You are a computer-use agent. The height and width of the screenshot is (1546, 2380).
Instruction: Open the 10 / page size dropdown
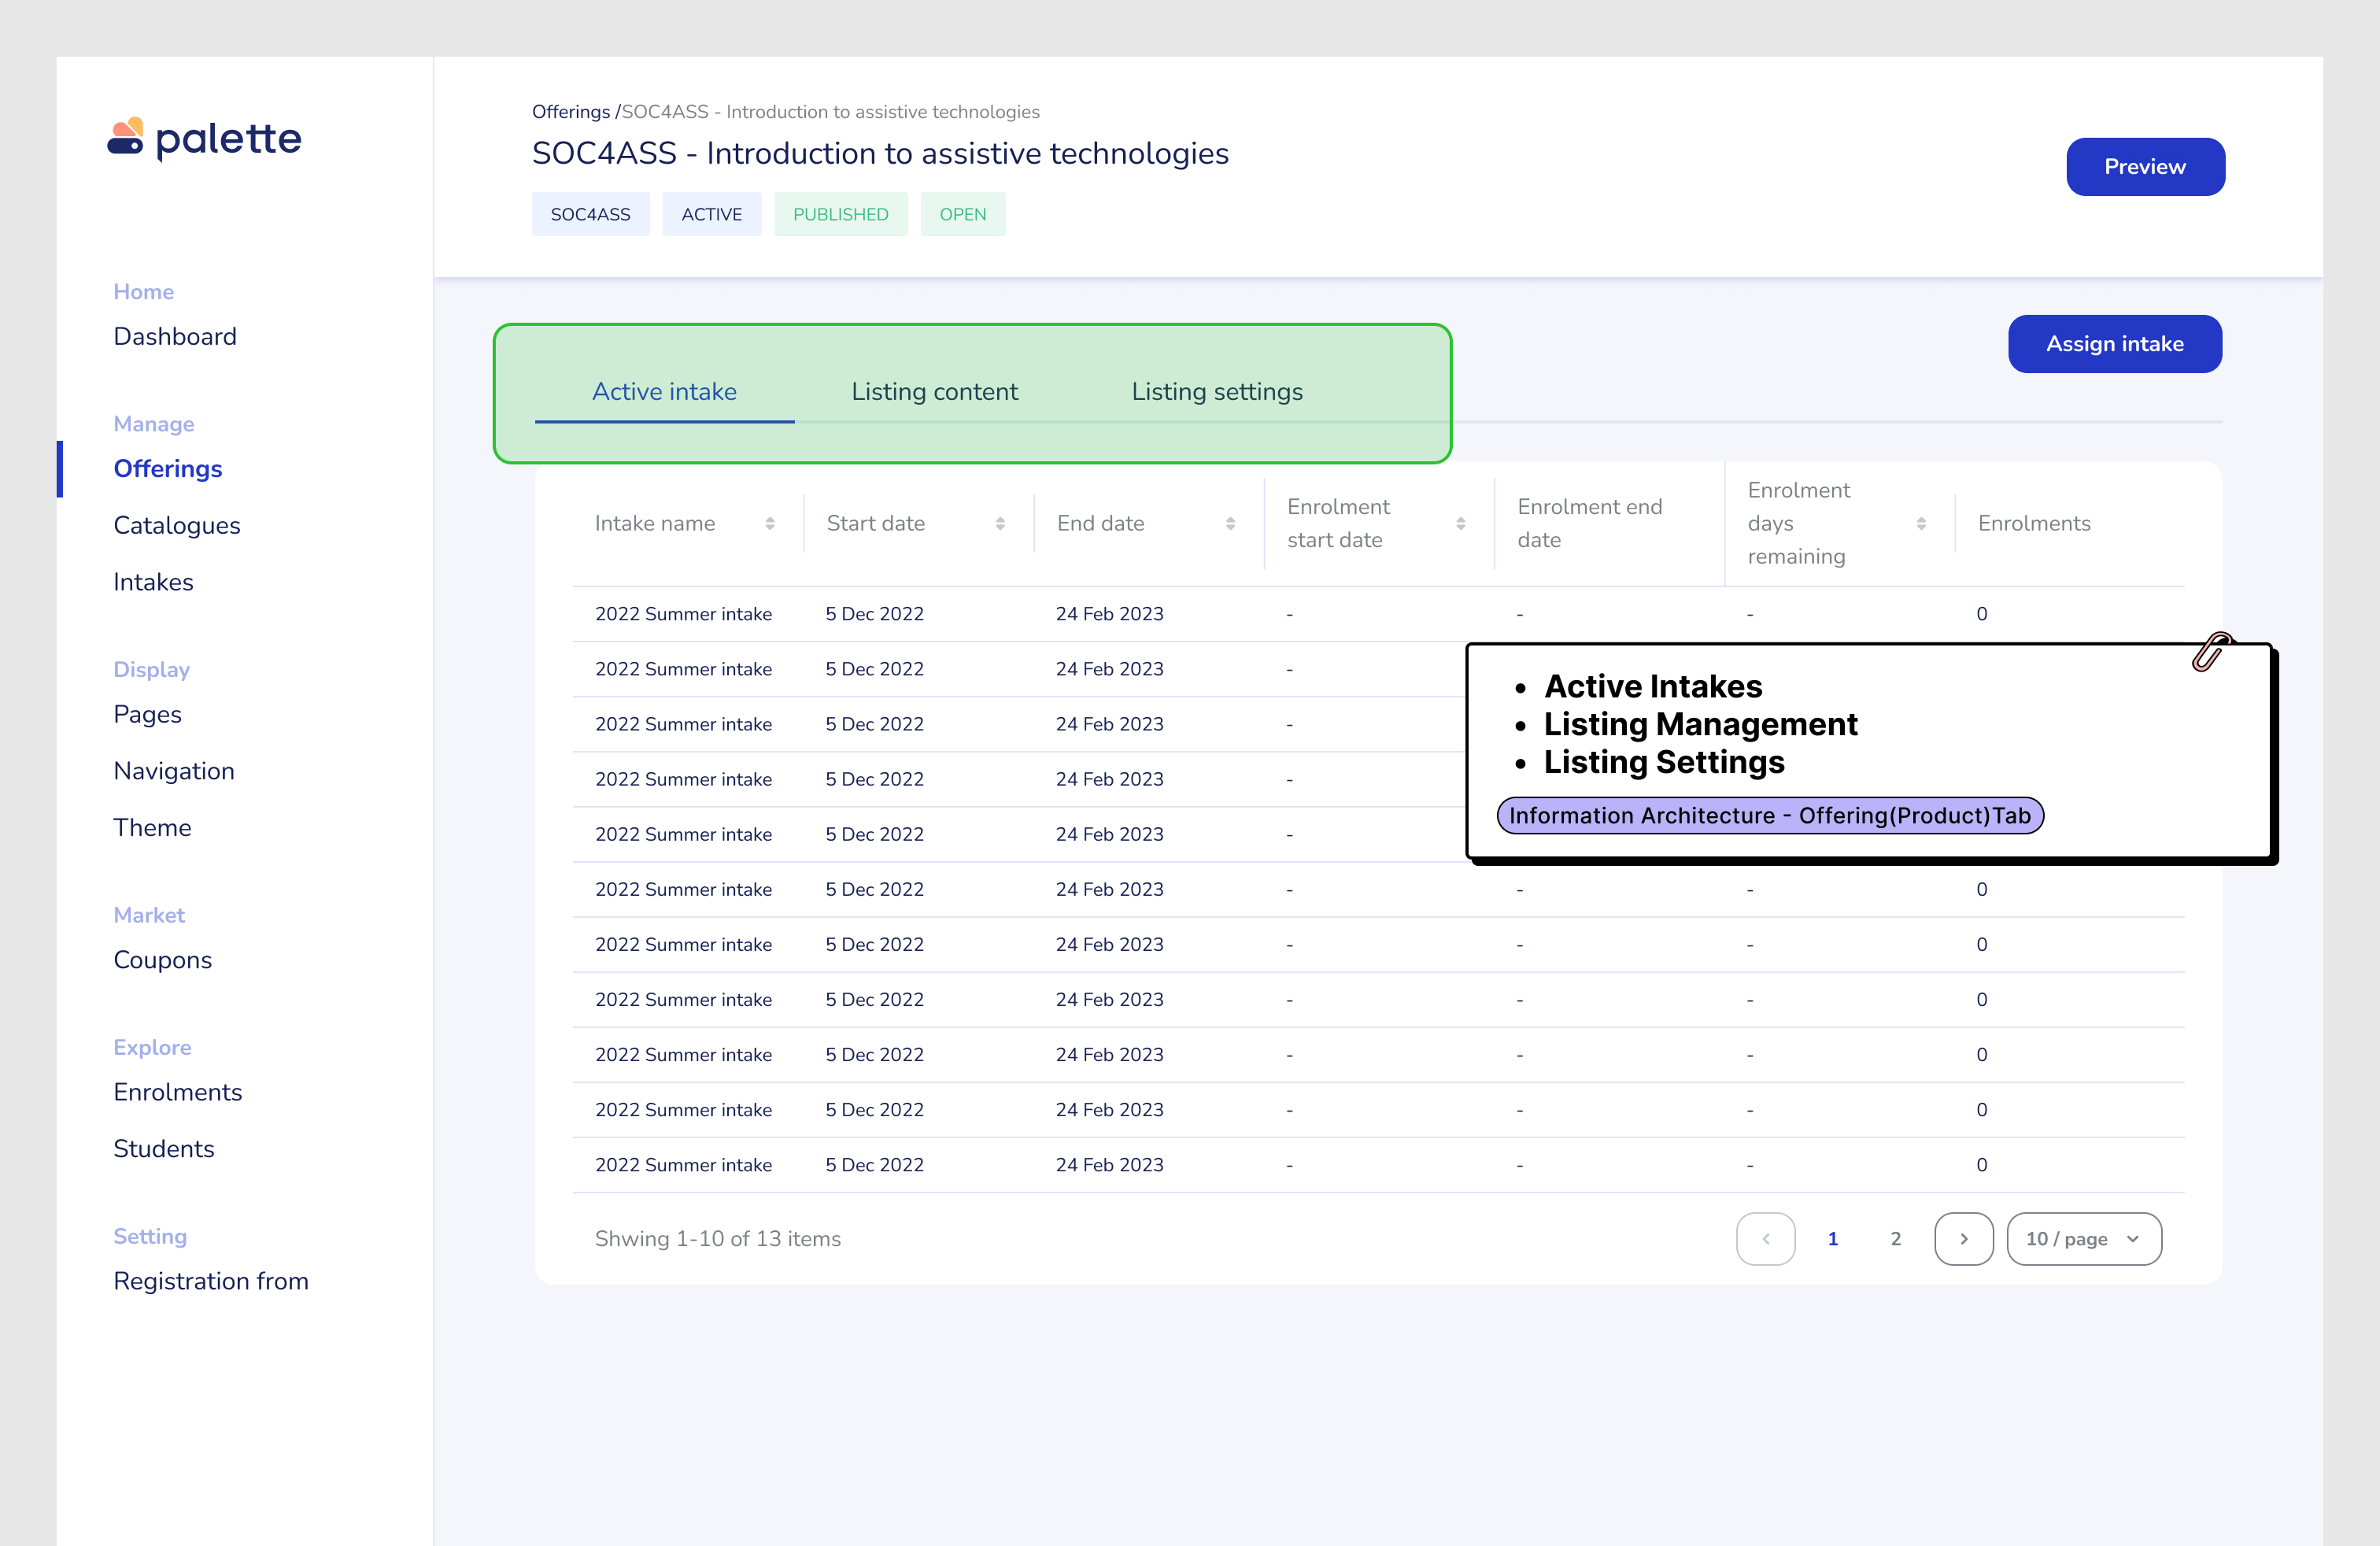[x=2084, y=1239]
